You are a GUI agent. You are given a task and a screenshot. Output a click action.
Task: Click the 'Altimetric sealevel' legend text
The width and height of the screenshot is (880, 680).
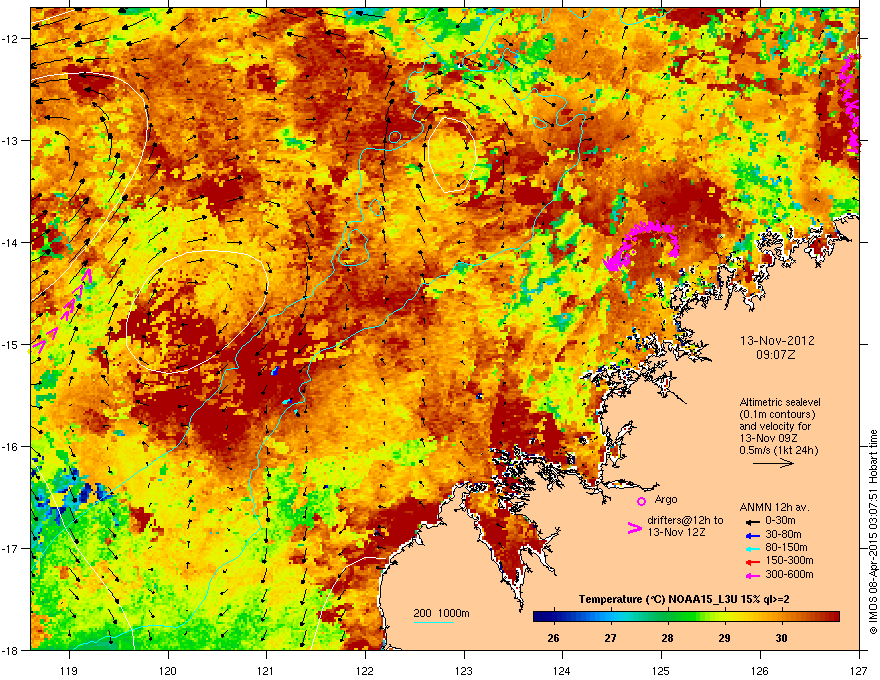(780, 402)
